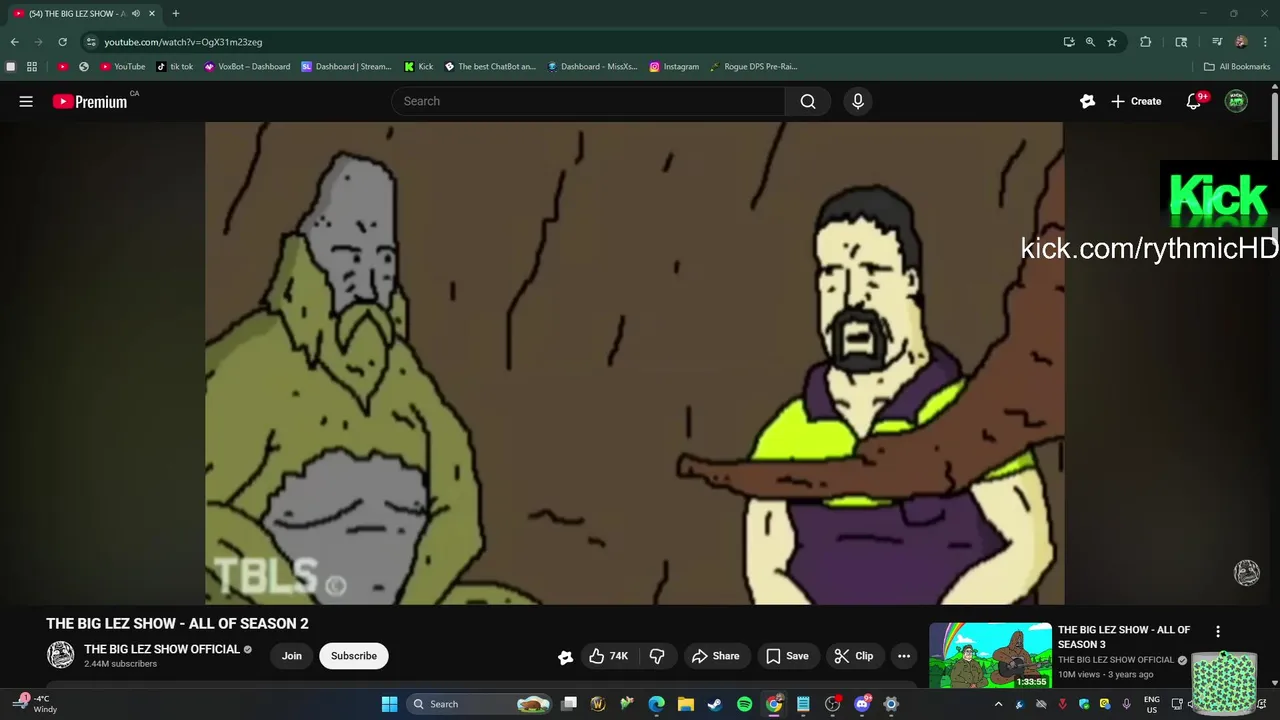The width and height of the screenshot is (1280, 720).
Task: Click the Clip button
Action: (x=854, y=656)
